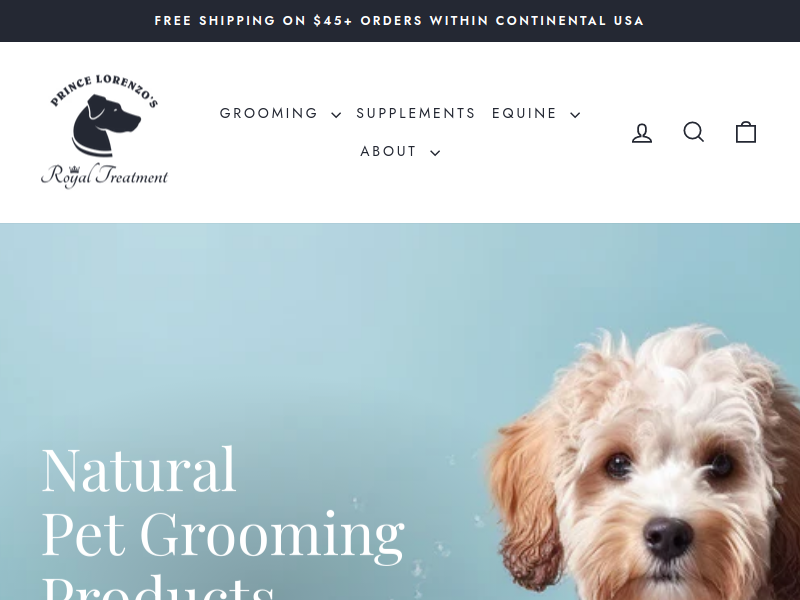Click the crown in Royal Treatment logo
Screen dimensions: 800x600
pos(75,169)
